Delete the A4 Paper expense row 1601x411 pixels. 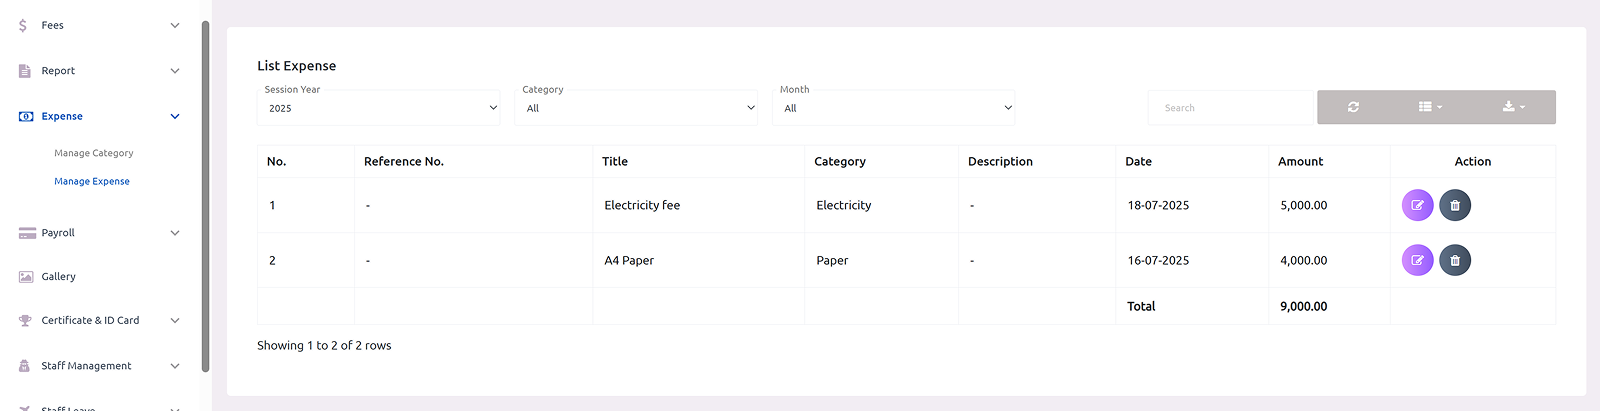point(1455,260)
